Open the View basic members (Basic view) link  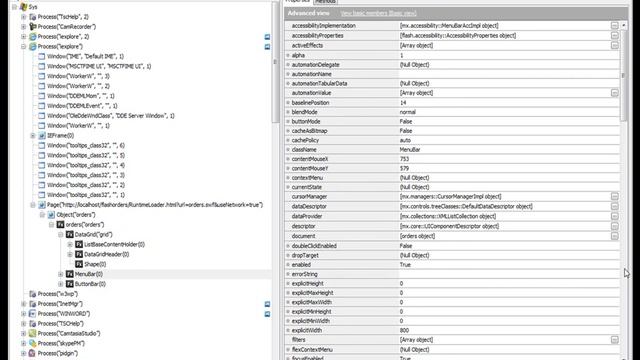click(378, 13)
